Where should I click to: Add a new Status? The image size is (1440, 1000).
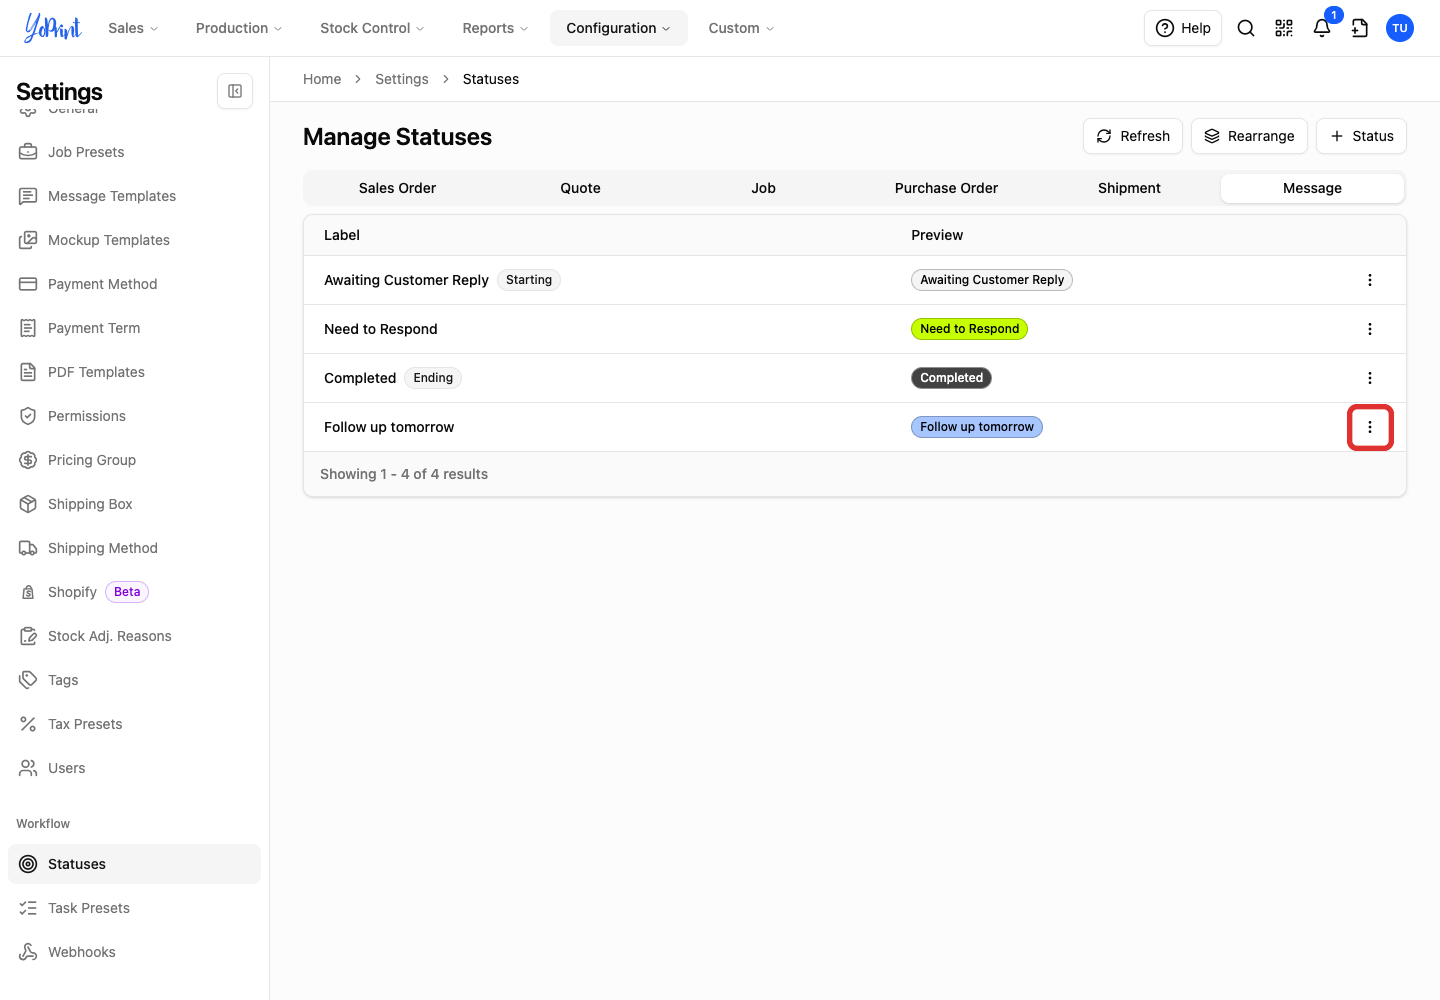tap(1361, 136)
